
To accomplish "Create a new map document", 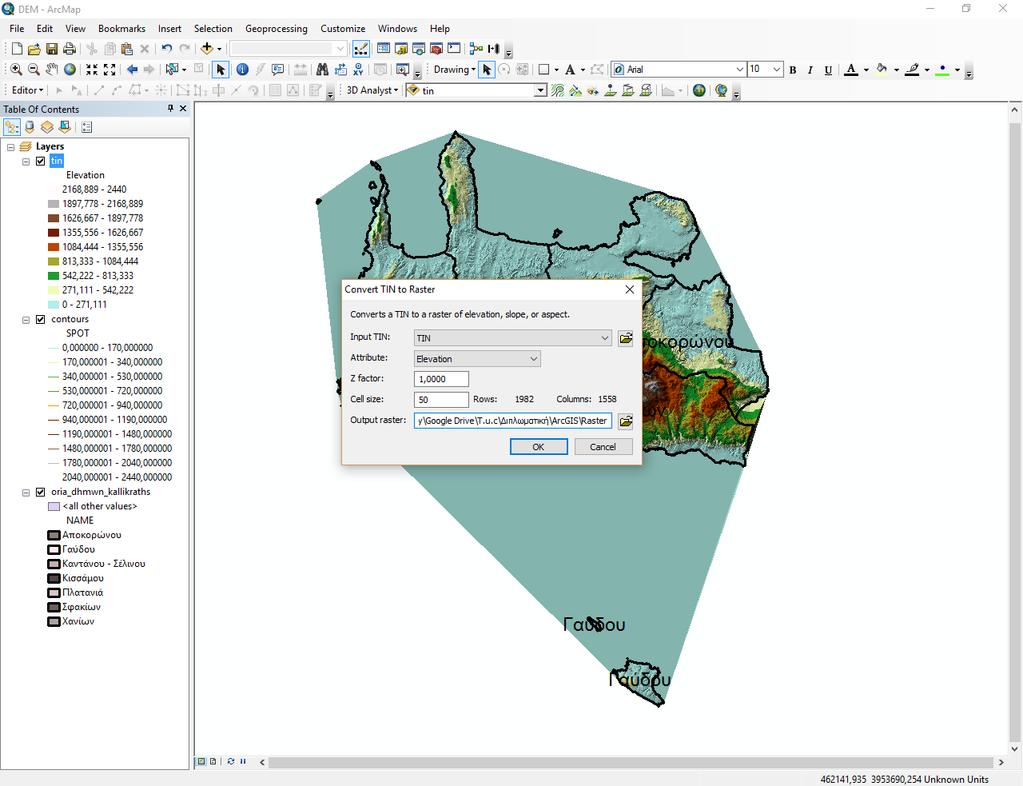I will tap(17, 49).
